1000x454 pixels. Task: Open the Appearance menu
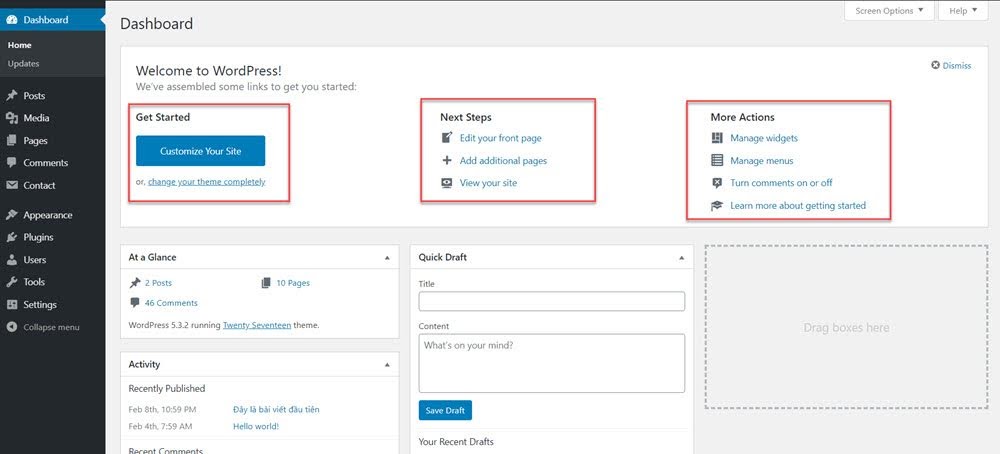pyautogui.click(x=48, y=215)
